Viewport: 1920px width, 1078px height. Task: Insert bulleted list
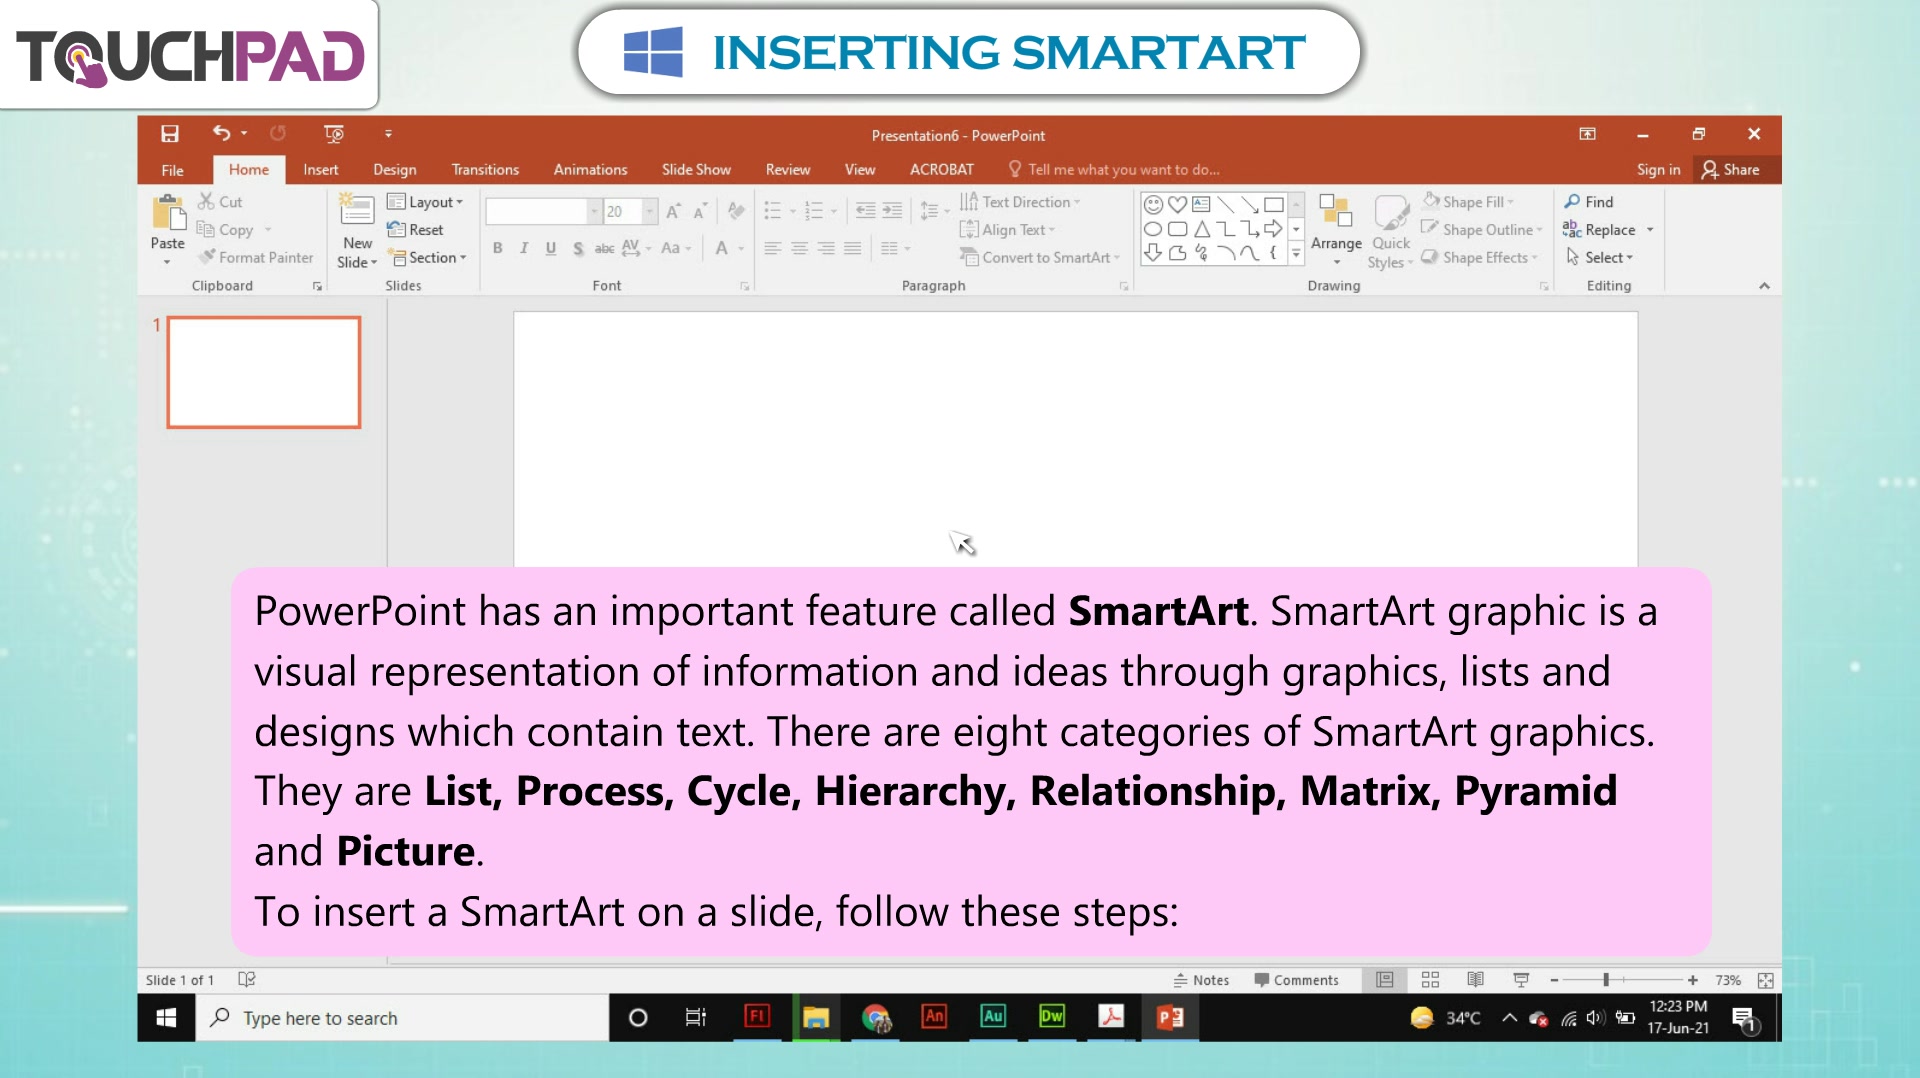coord(773,211)
